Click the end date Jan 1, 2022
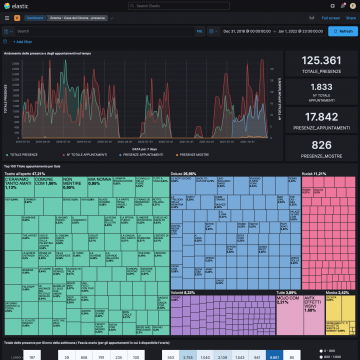This screenshot has width=360, height=360. pyautogui.click(x=300, y=31)
